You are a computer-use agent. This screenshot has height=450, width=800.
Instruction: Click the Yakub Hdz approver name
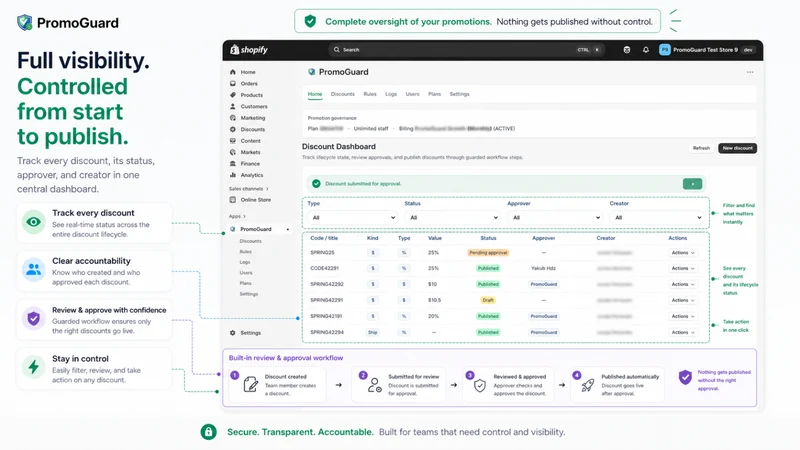[543, 268]
